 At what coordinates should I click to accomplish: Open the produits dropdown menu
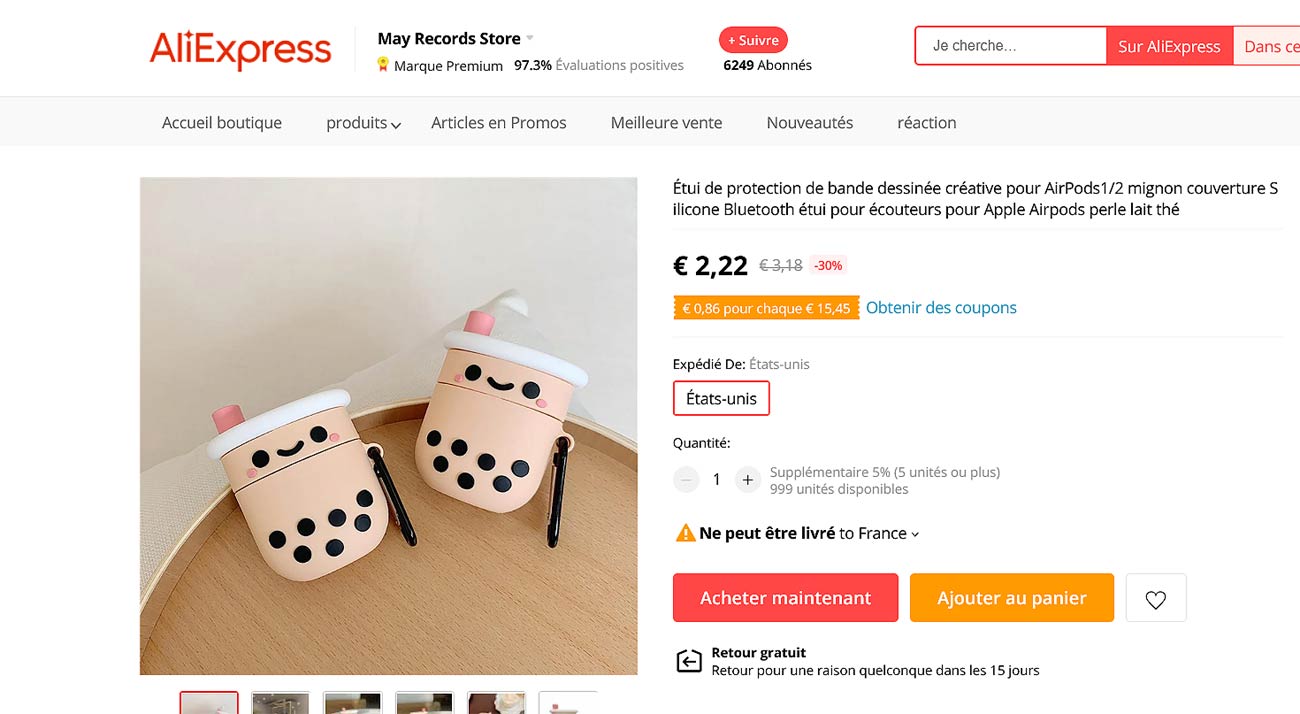click(x=363, y=123)
